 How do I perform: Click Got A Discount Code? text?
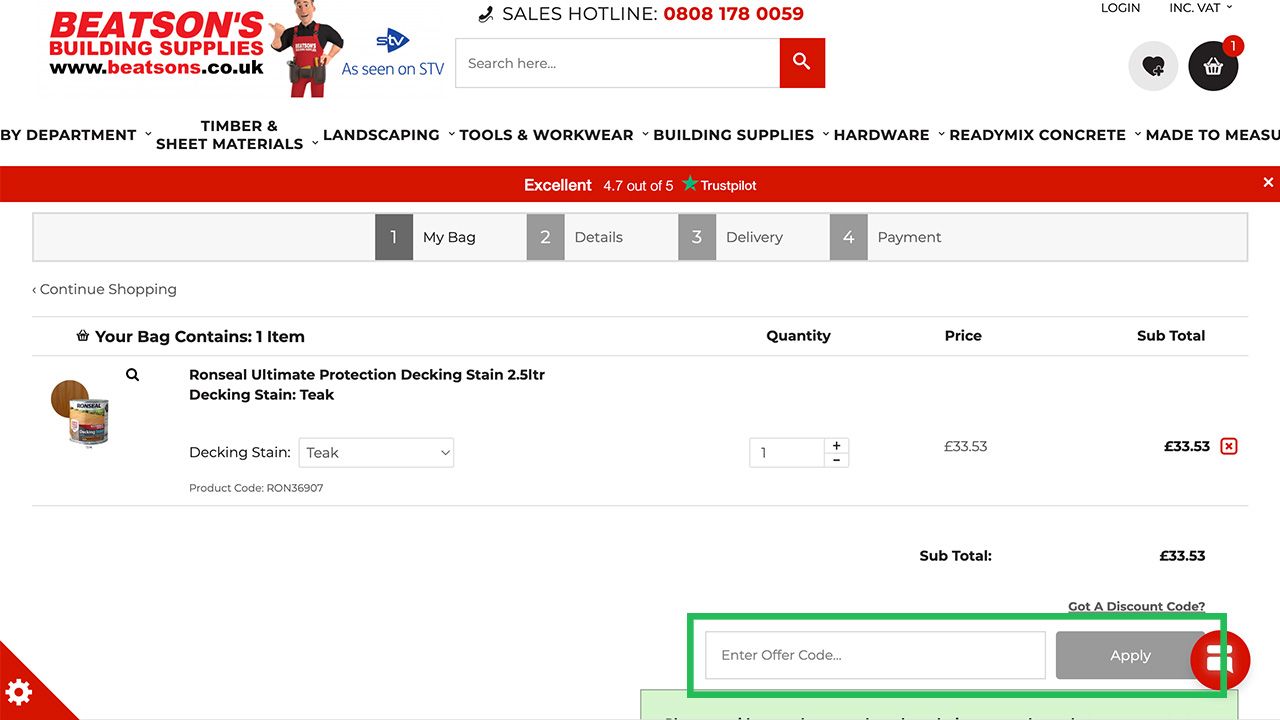coord(1136,606)
